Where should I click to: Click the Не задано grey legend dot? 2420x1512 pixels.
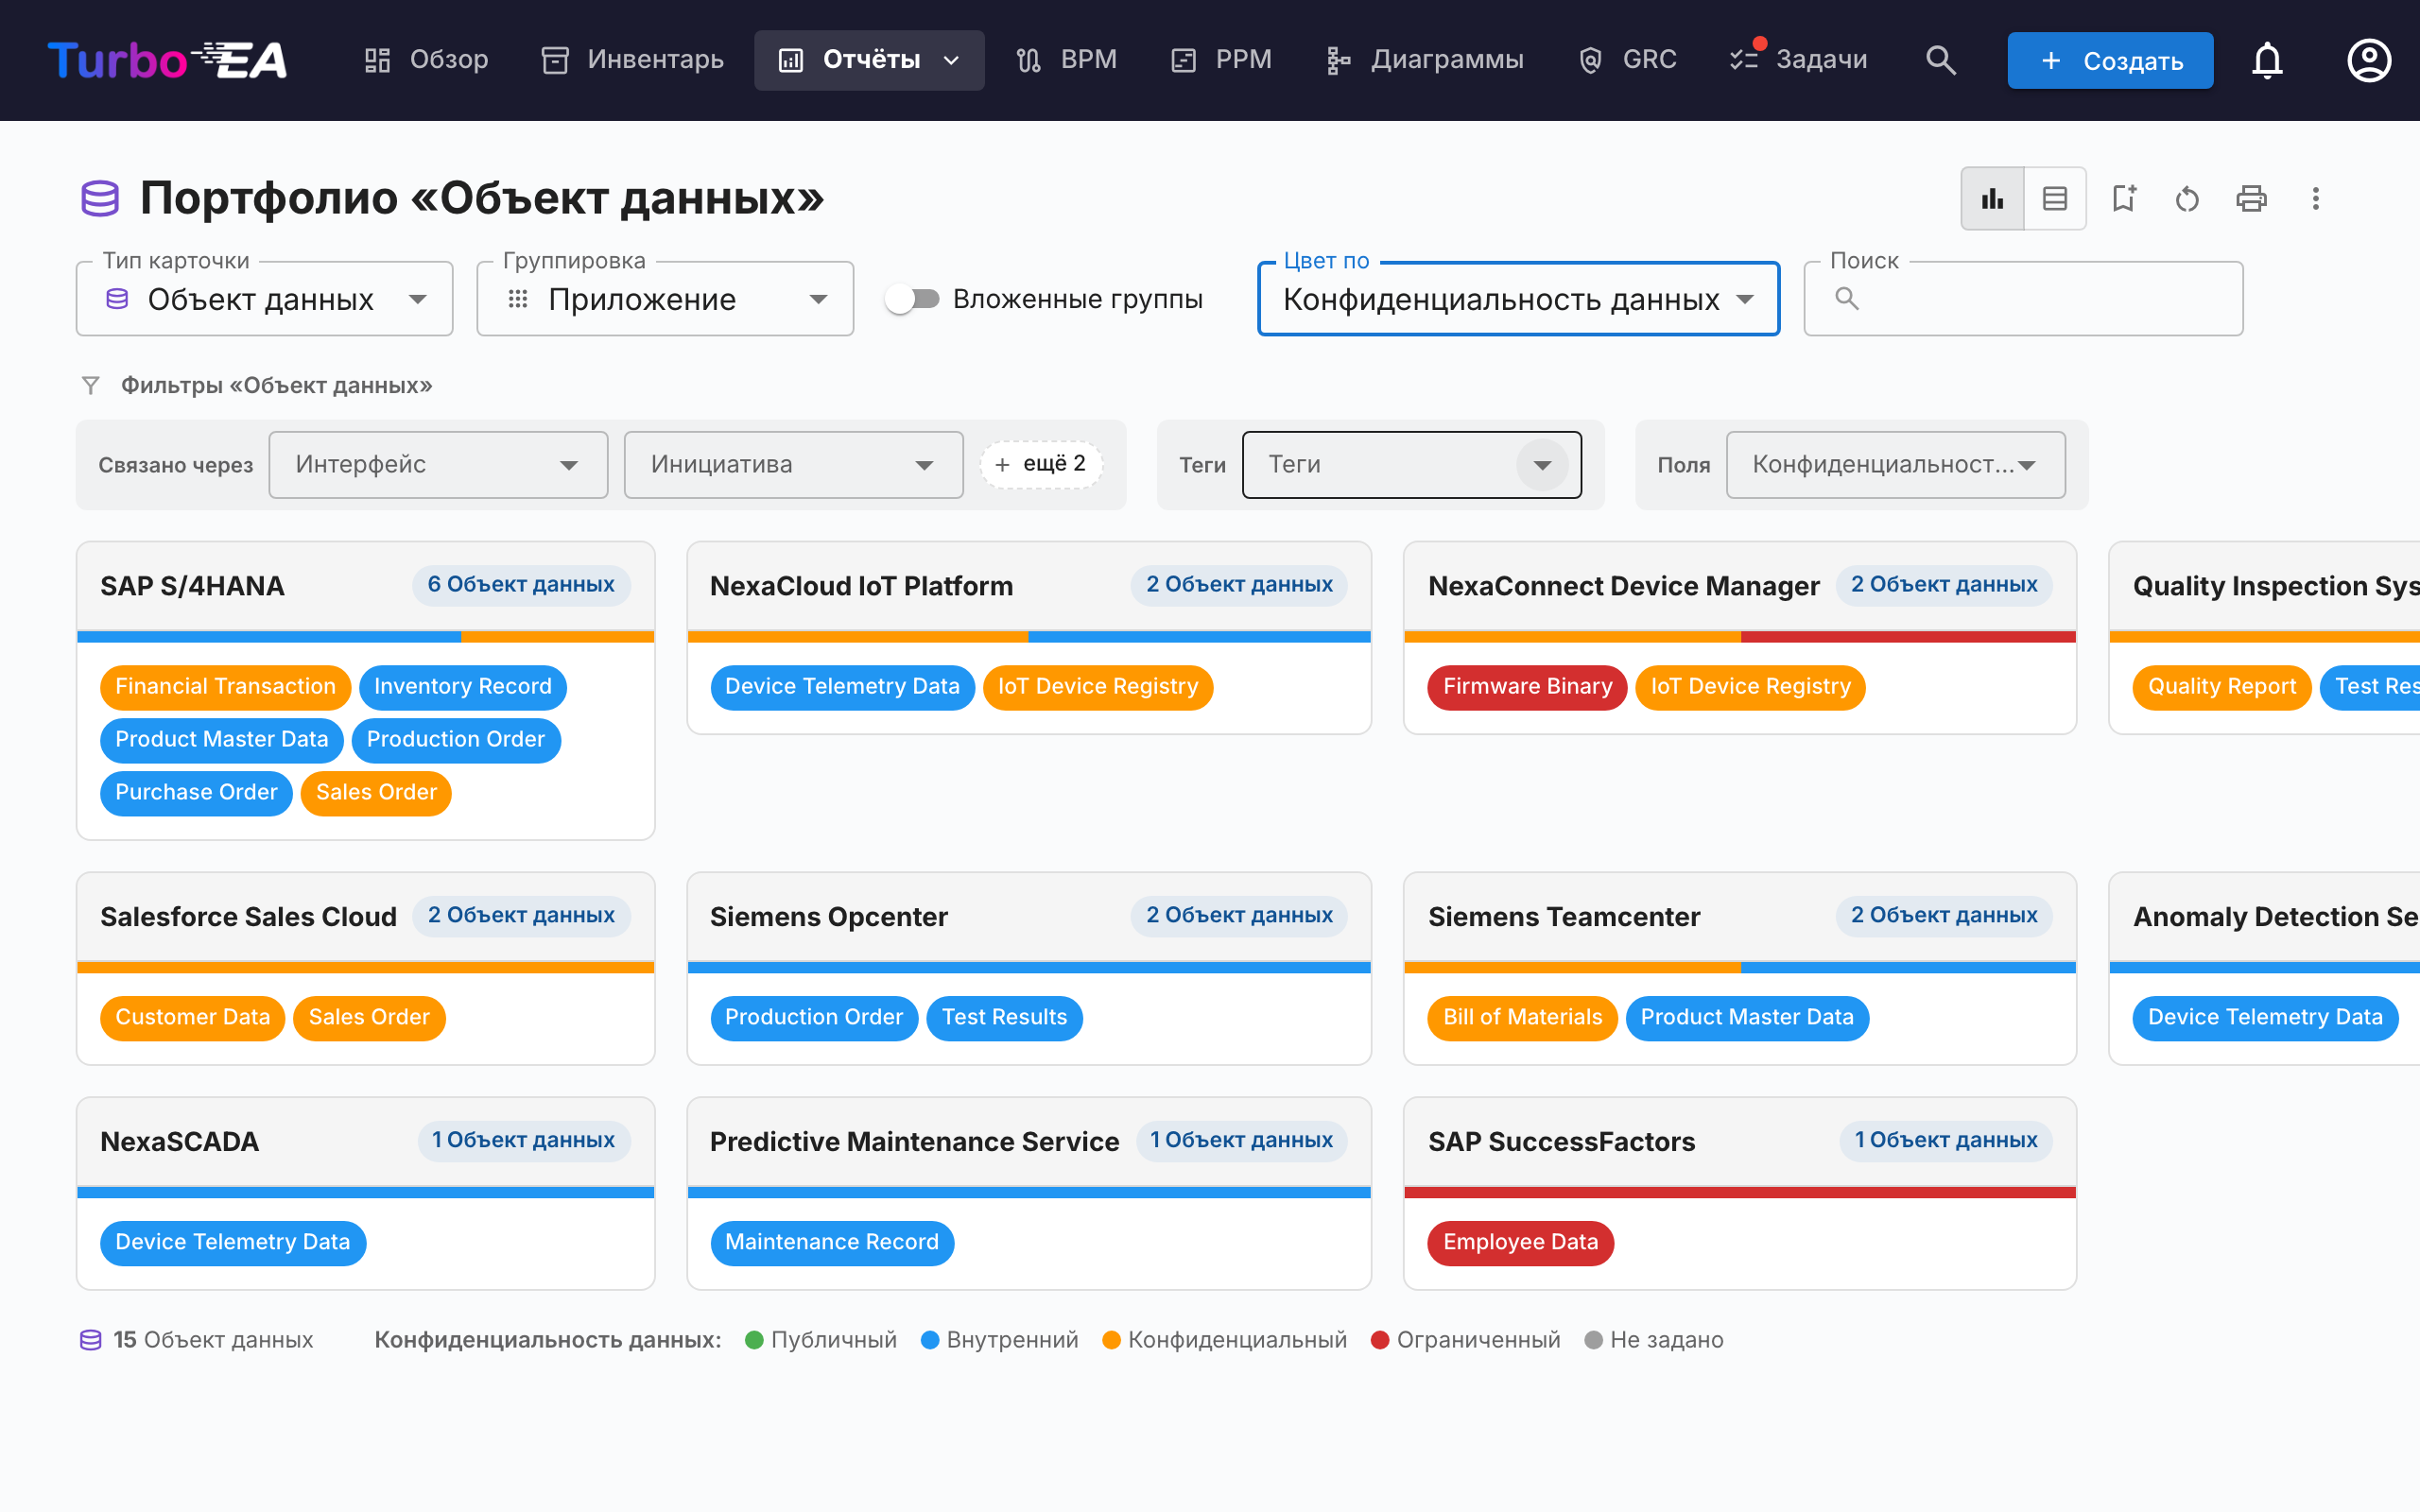tap(1594, 1339)
